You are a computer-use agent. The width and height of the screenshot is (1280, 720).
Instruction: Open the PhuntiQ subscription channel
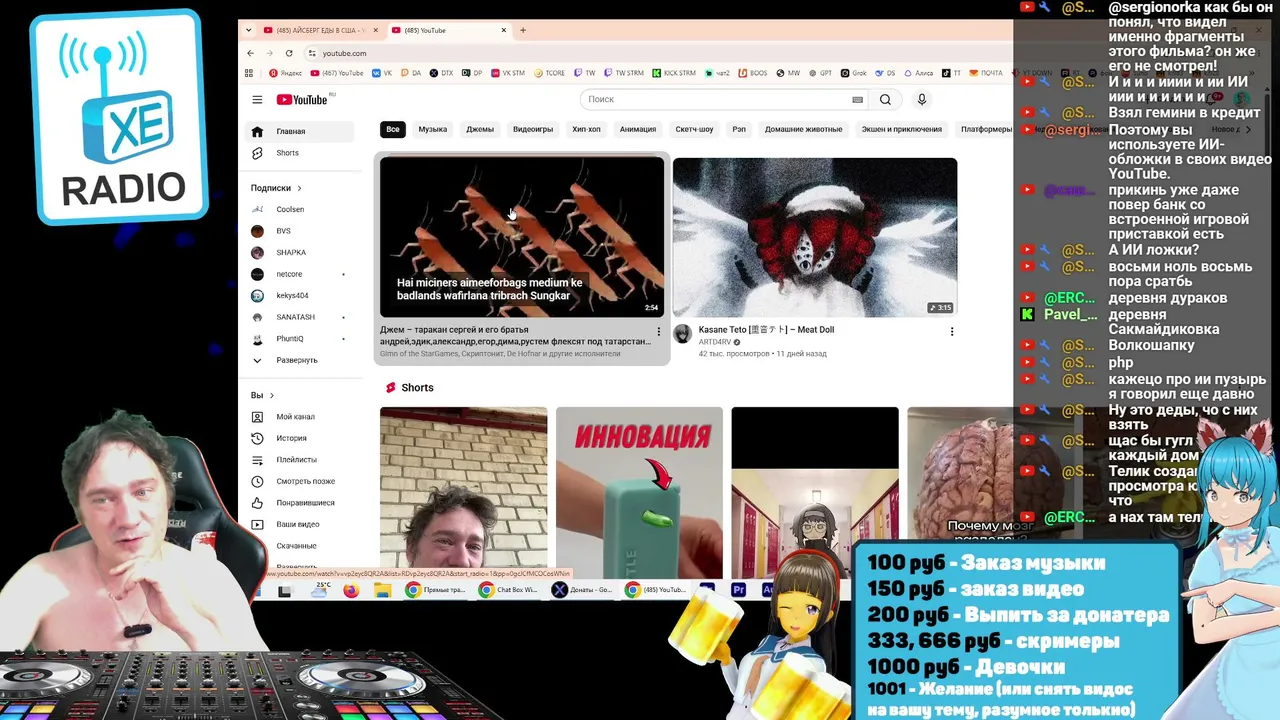click(300, 338)
